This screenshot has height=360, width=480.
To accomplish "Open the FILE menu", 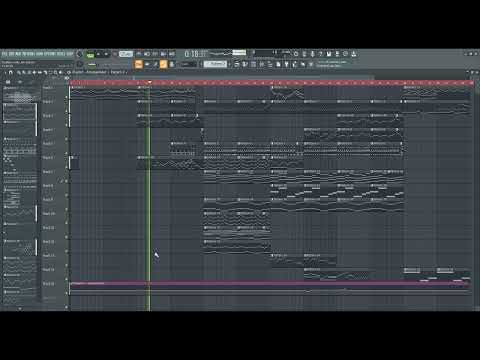I will point(4,54).
